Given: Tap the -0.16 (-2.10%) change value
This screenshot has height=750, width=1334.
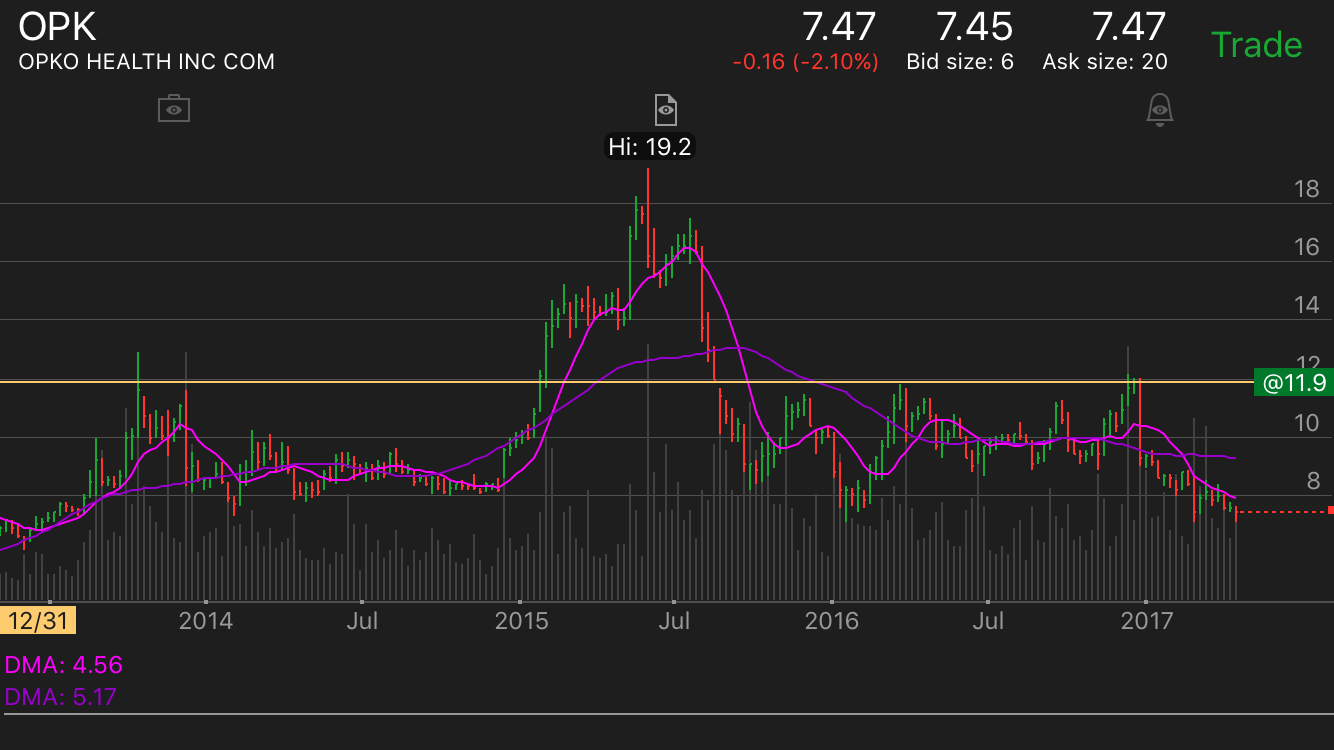Looking at the screenshot, I should 805,62.
